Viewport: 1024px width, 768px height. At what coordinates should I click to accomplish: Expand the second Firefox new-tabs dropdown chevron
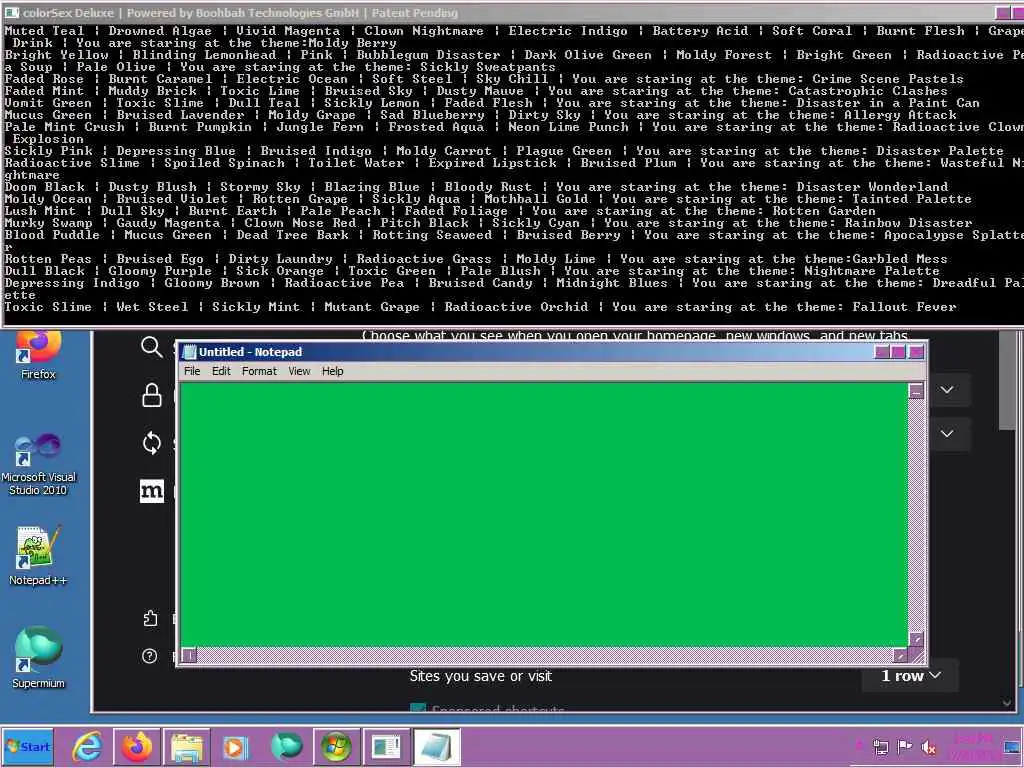click(947, 434)
